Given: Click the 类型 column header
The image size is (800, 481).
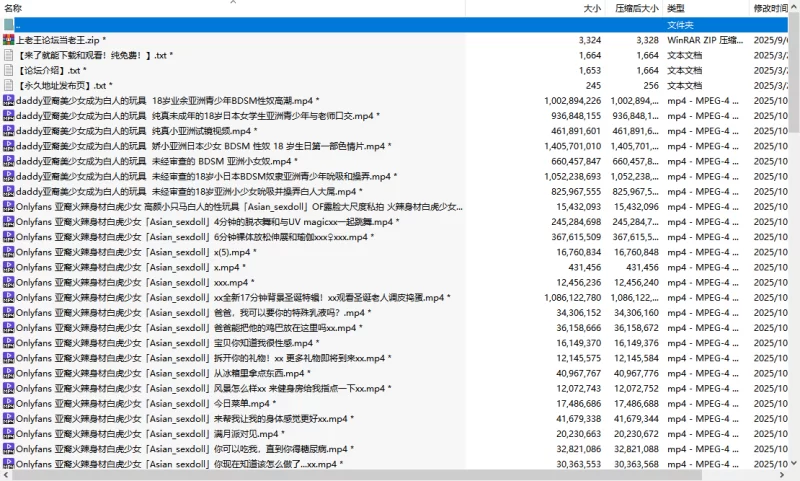Looking at the screenshot, I should pos(676,8).
